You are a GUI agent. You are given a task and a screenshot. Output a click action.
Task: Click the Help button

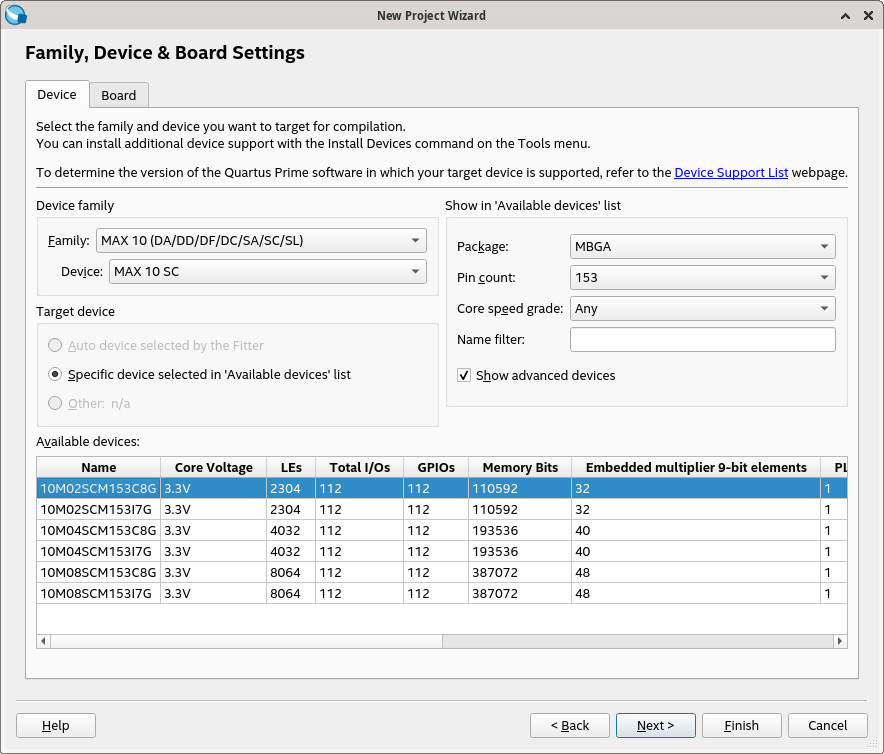click(56, 725)
